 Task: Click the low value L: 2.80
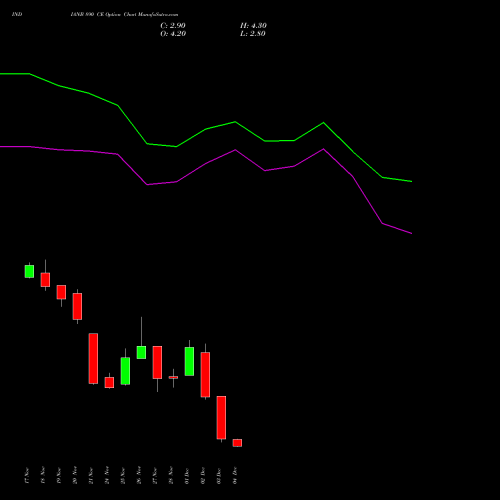coord(253,34)
